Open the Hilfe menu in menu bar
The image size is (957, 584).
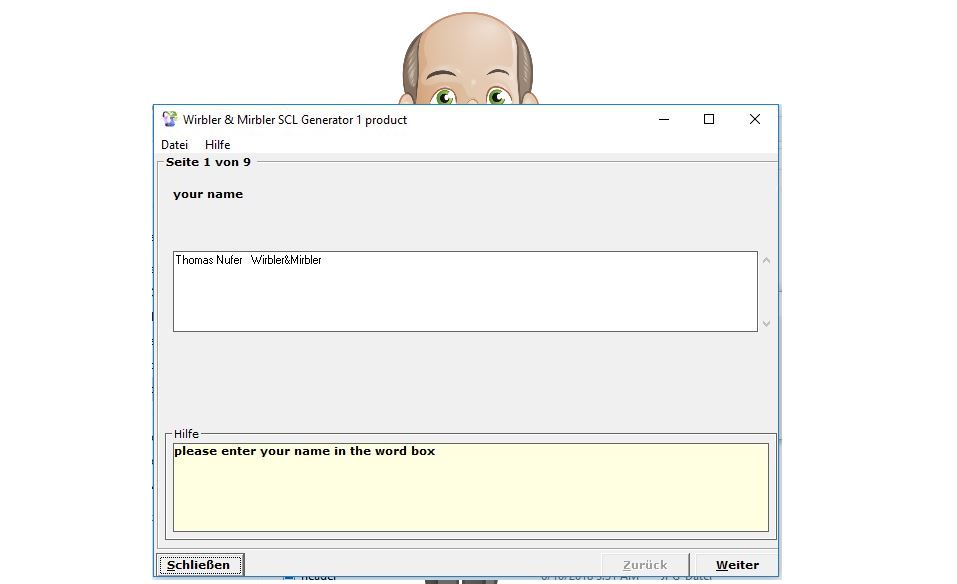point(217,145)
